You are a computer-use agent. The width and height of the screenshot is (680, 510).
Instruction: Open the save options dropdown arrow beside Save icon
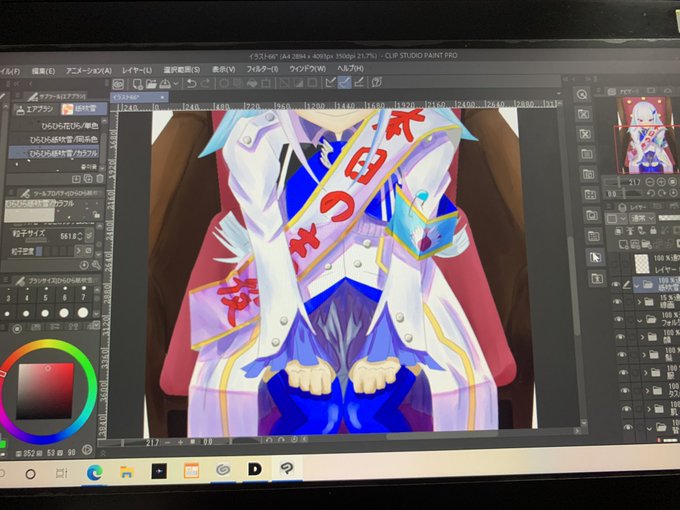click(x=176, y=83)
